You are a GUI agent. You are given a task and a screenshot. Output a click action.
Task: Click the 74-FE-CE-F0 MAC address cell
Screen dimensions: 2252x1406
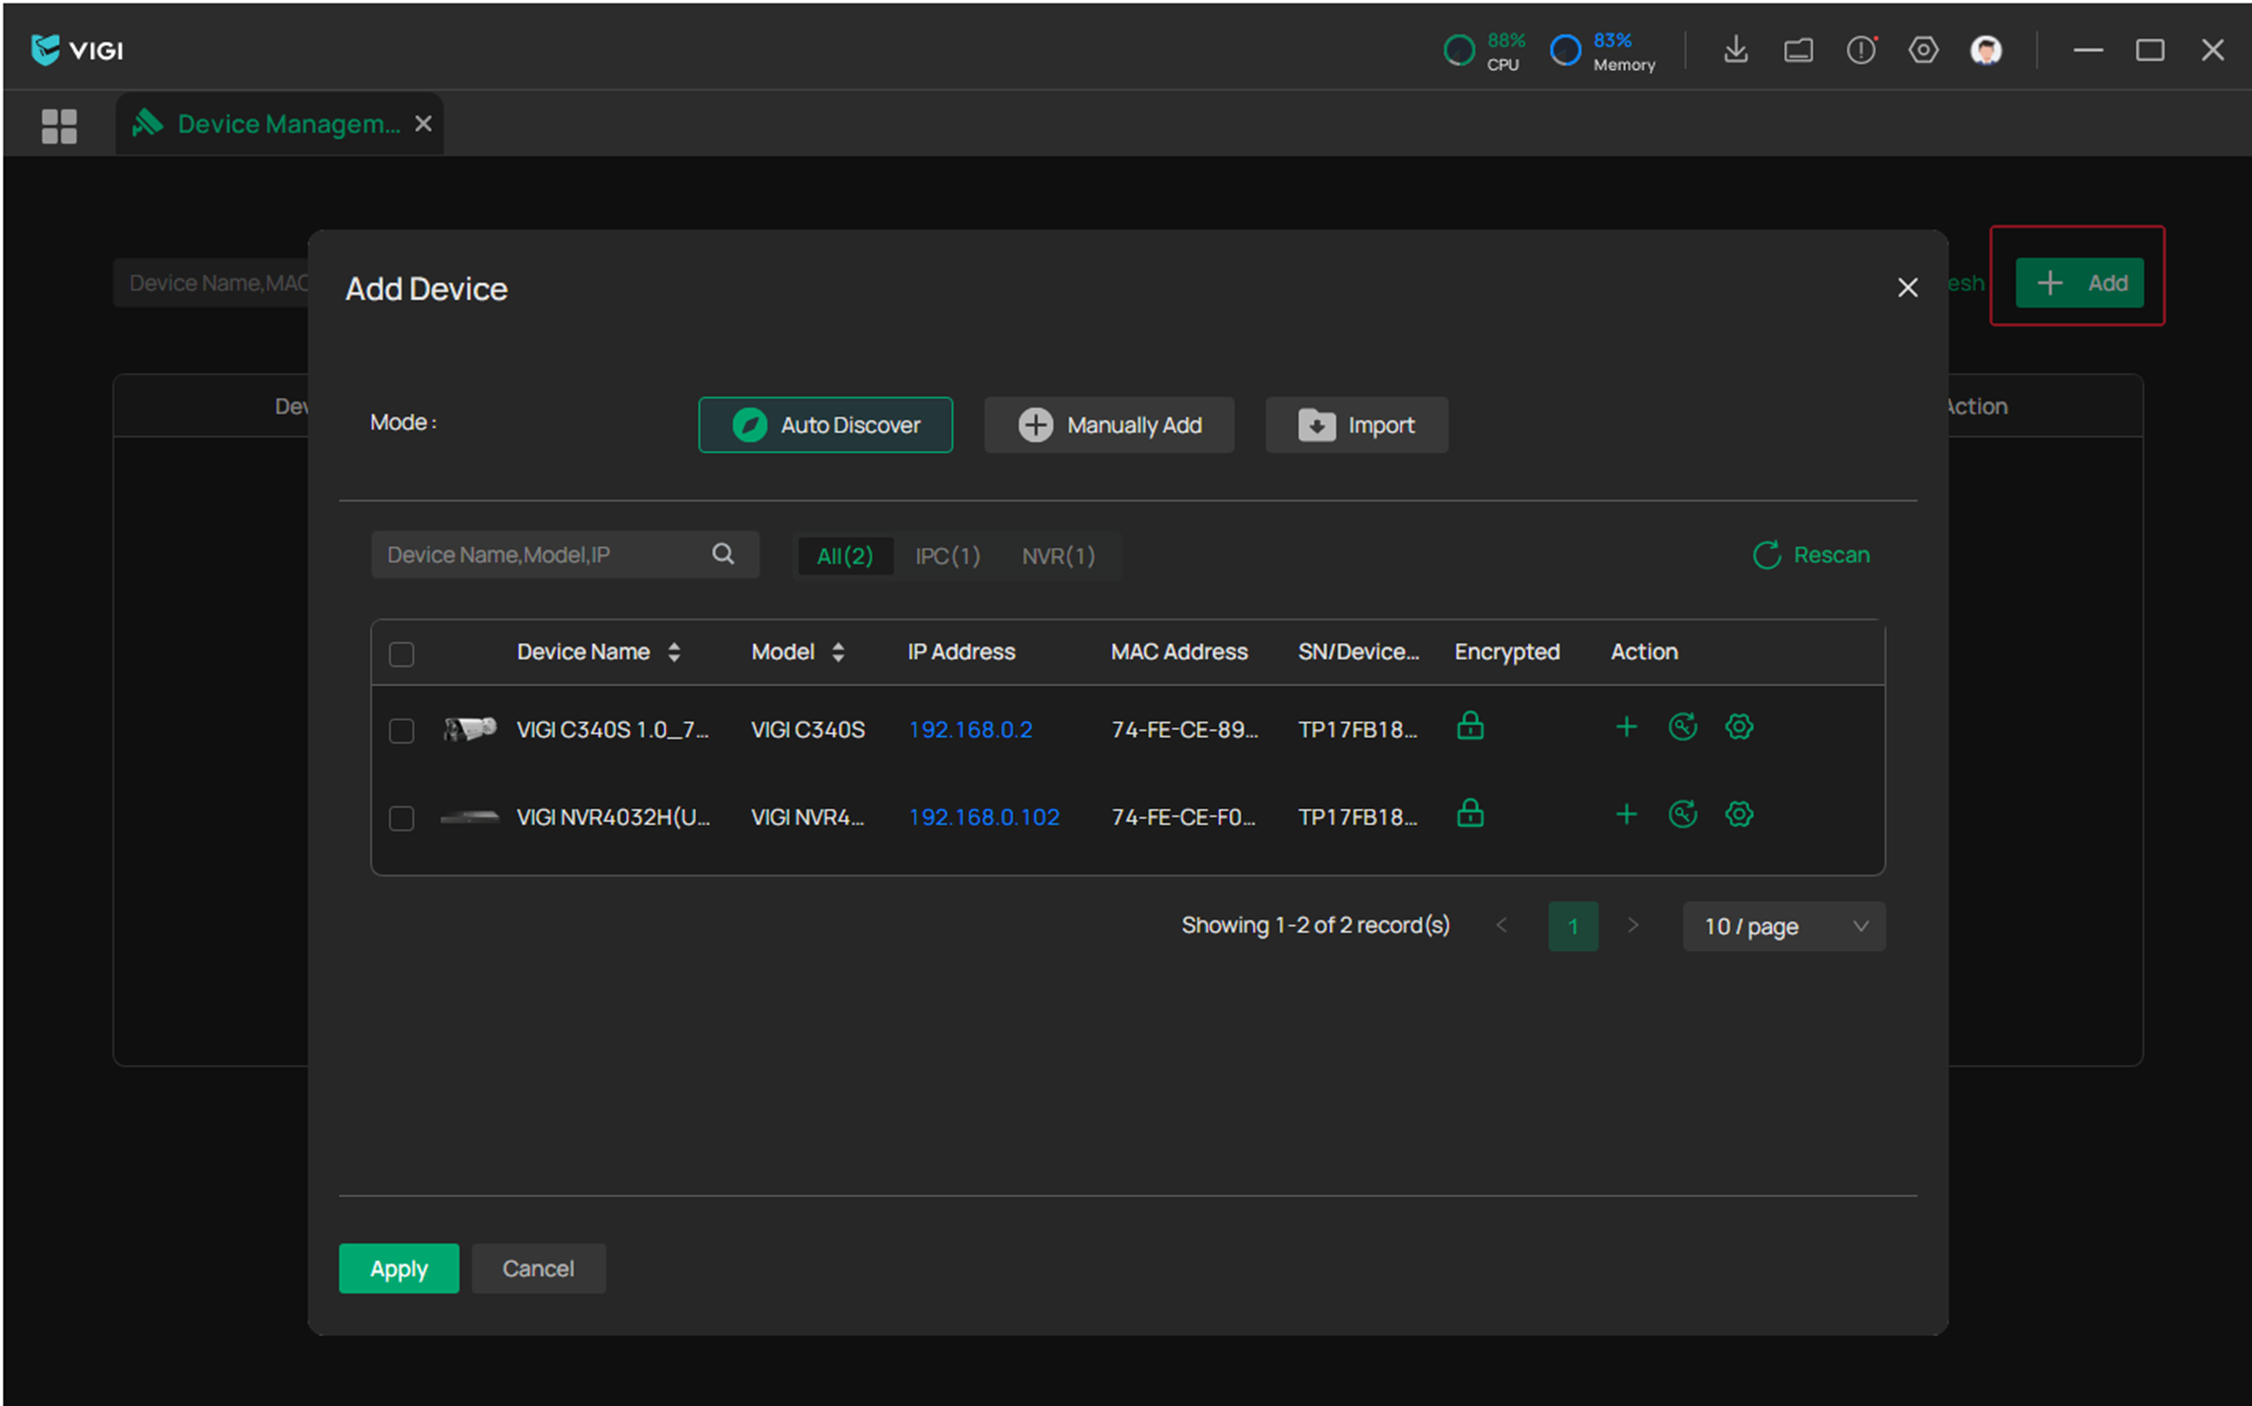pos(1184,817)
